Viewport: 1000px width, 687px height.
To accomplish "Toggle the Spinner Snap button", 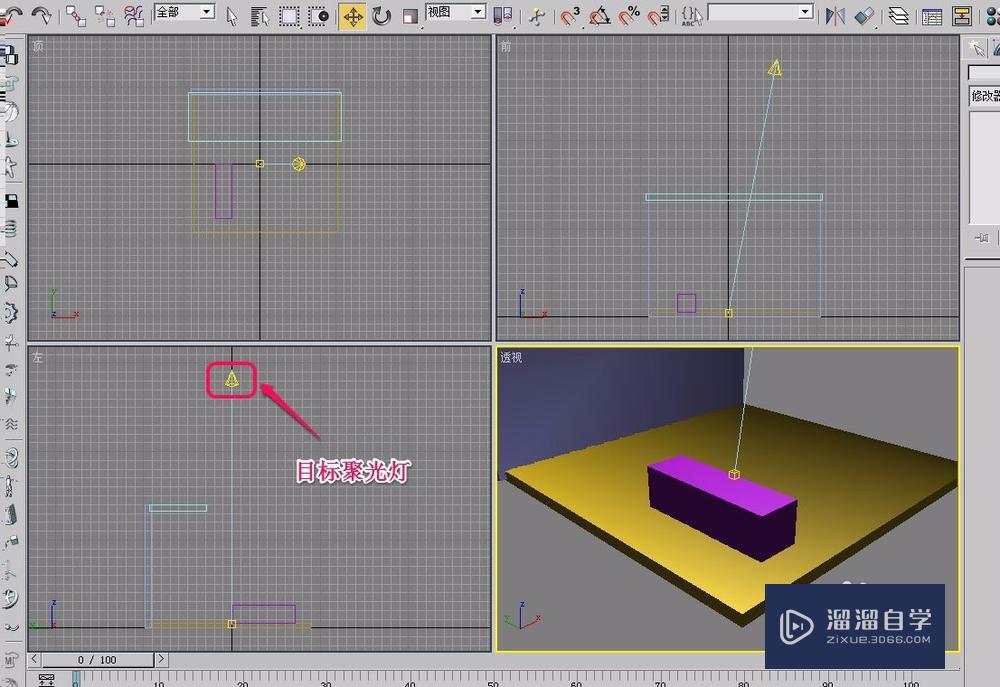I will click(658, 15).
